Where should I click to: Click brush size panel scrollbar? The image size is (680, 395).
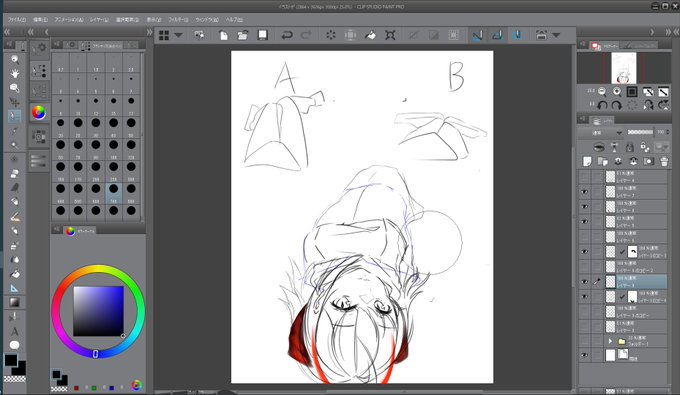coord(142,137)
